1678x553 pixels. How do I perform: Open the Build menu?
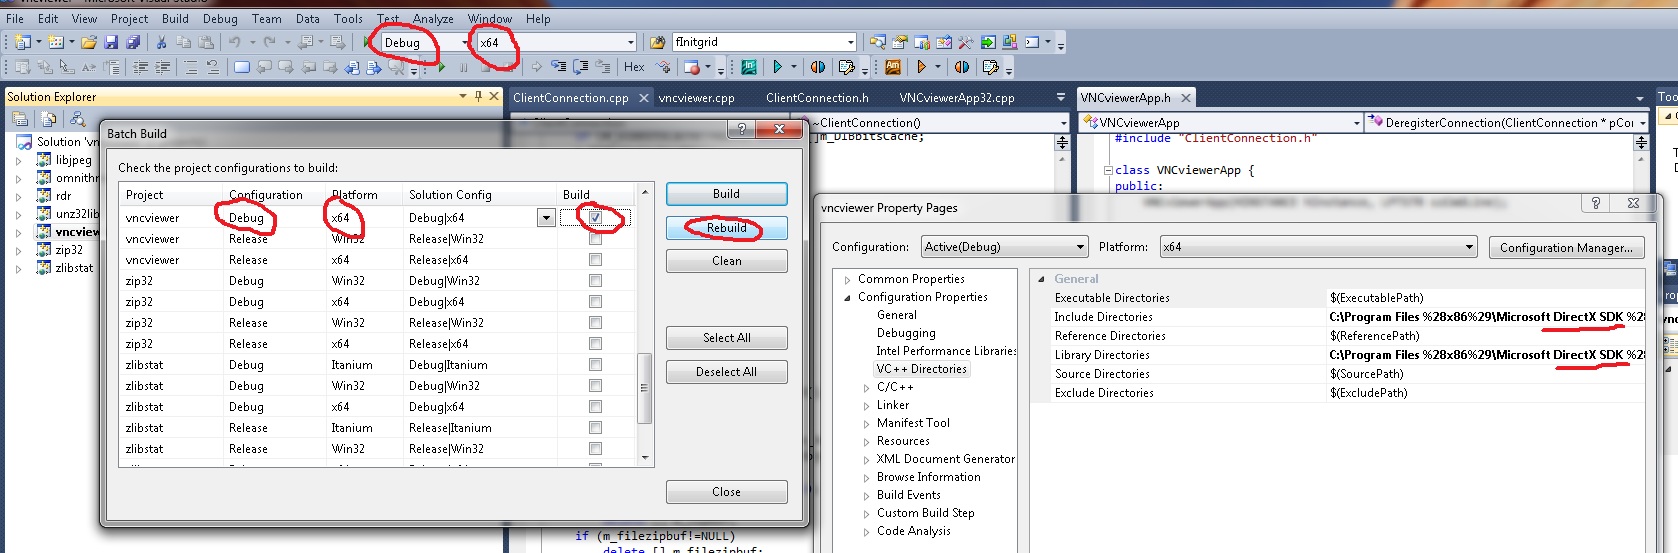[x=175, y=18]
